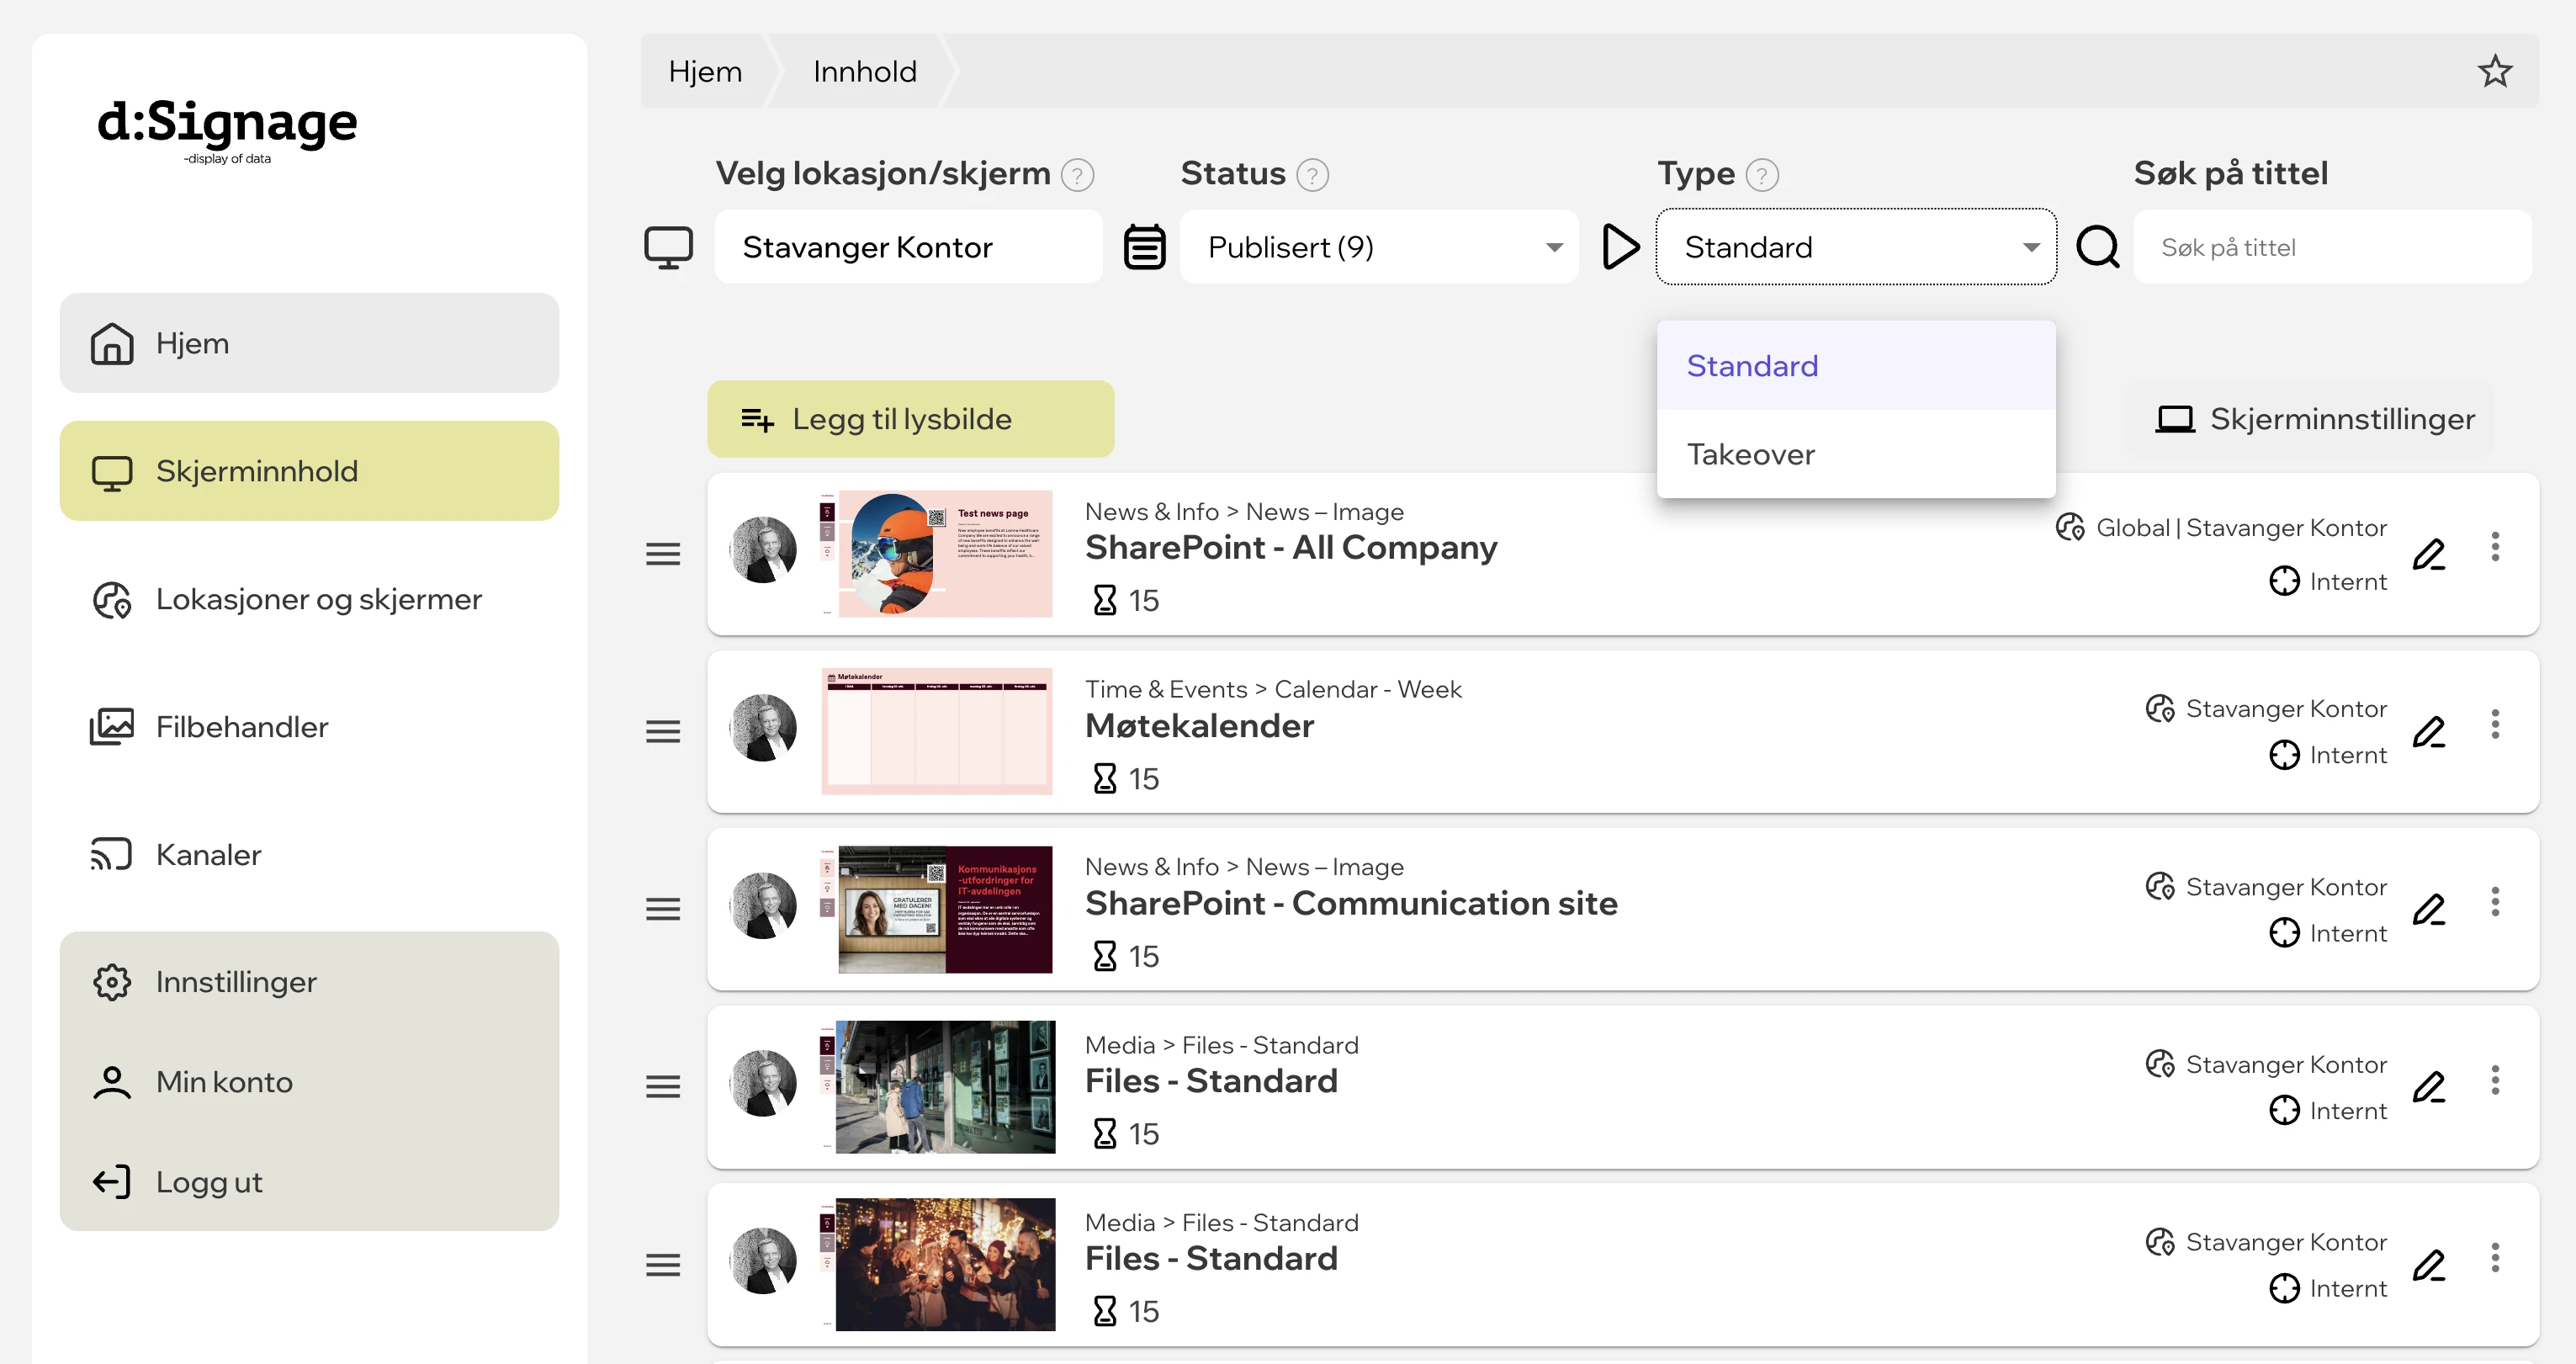This screenshot has height=1364, width=2576.
Task: Click Hjem in the breadcrumb
Action: (x=705, y=71)
